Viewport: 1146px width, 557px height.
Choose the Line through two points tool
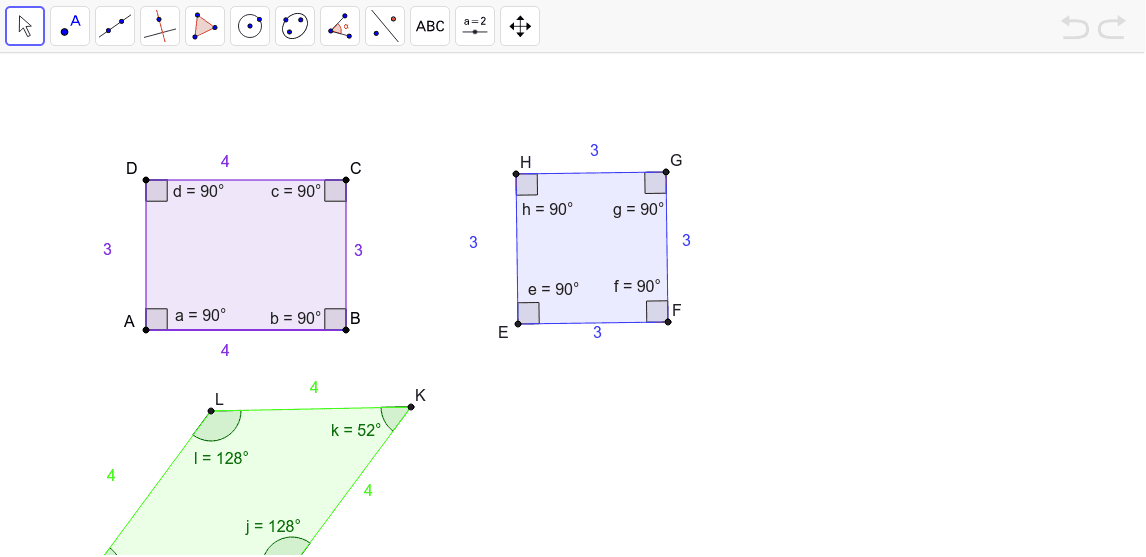click(115, 26)
